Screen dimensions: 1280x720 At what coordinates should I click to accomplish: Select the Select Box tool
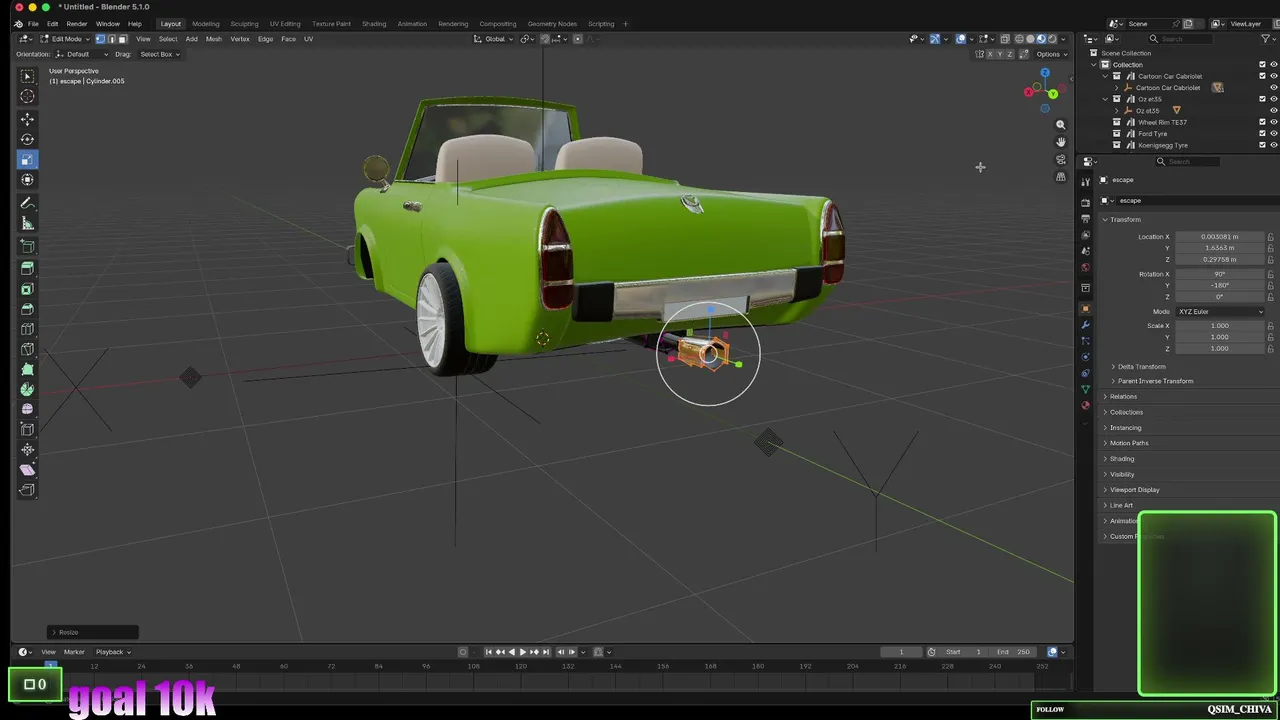click(27, 76)
